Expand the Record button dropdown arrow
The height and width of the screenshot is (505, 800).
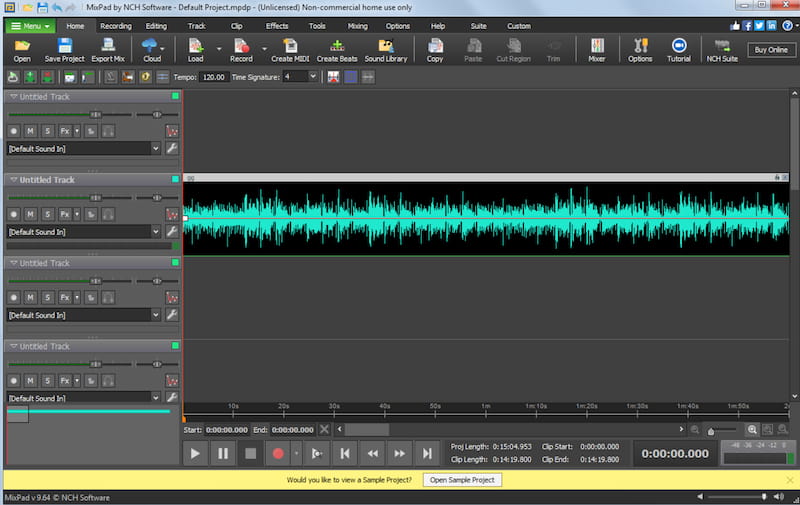tap(265, 47)
